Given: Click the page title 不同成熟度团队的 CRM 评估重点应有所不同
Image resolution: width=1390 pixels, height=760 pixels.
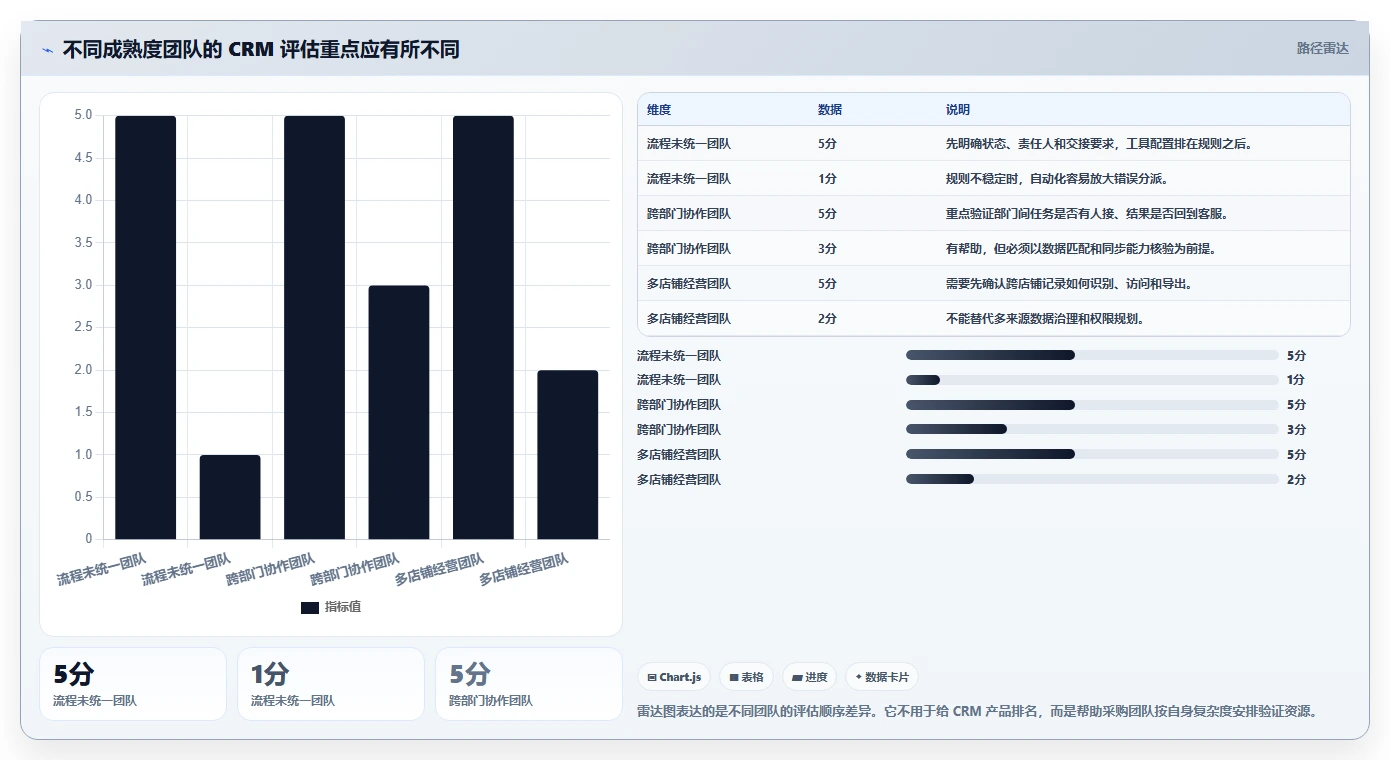Looking at the screenshot, I should (x=261, y=50).
